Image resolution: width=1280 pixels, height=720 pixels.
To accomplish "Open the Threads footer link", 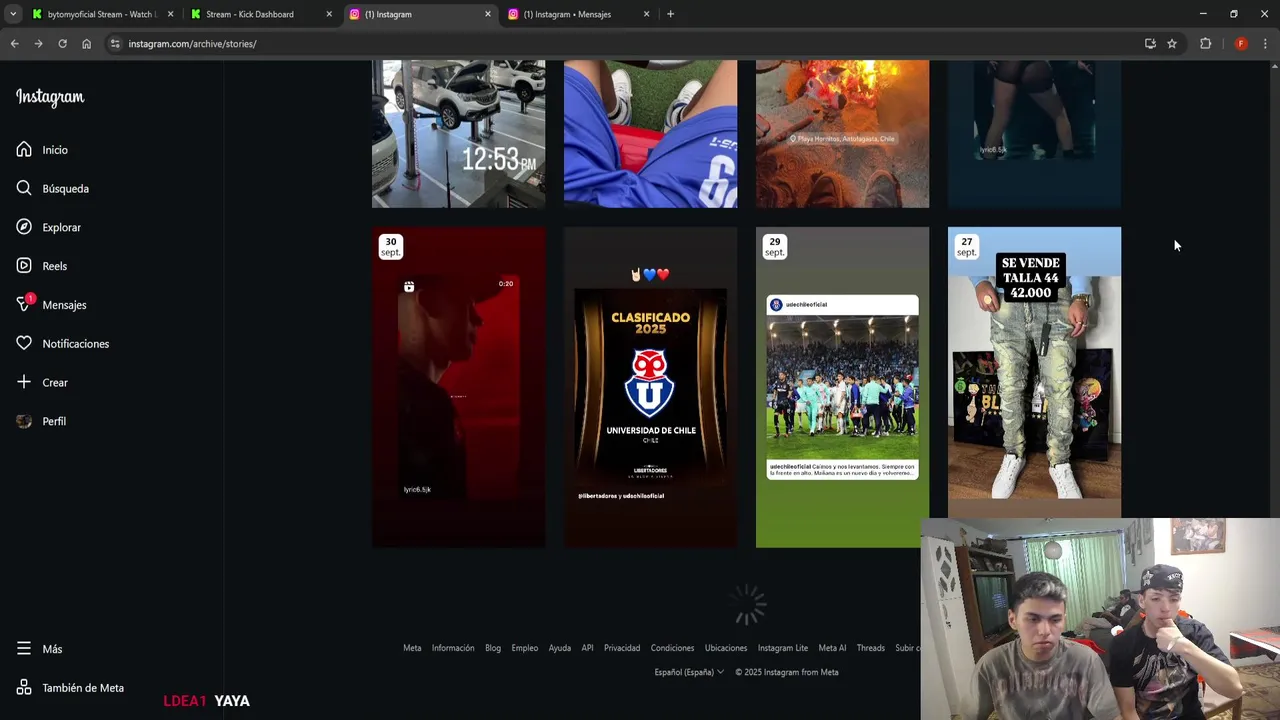I will (x=870, y=648).
